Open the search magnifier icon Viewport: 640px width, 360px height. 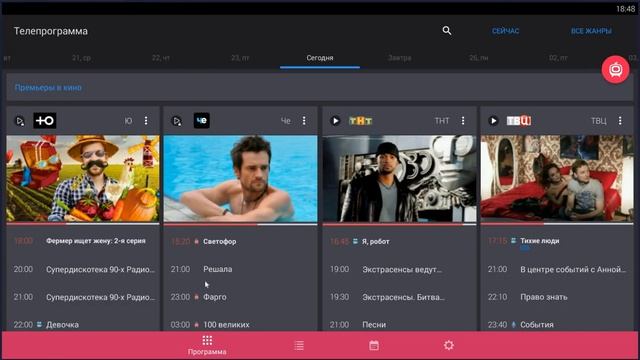point(447,31)
